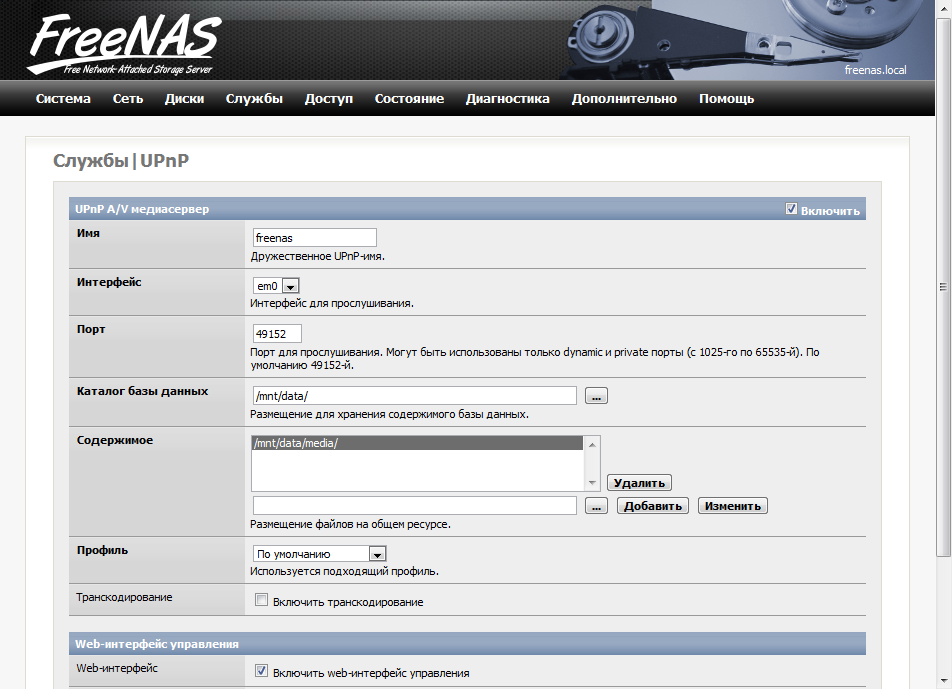Open the Диагностика menu
The width and height of the screenshot is (952, 689).
pyautogui.click(x=508, y=99)
